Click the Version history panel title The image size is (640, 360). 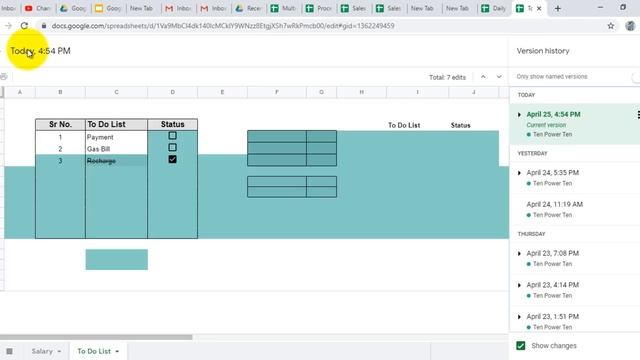point(543,51)
